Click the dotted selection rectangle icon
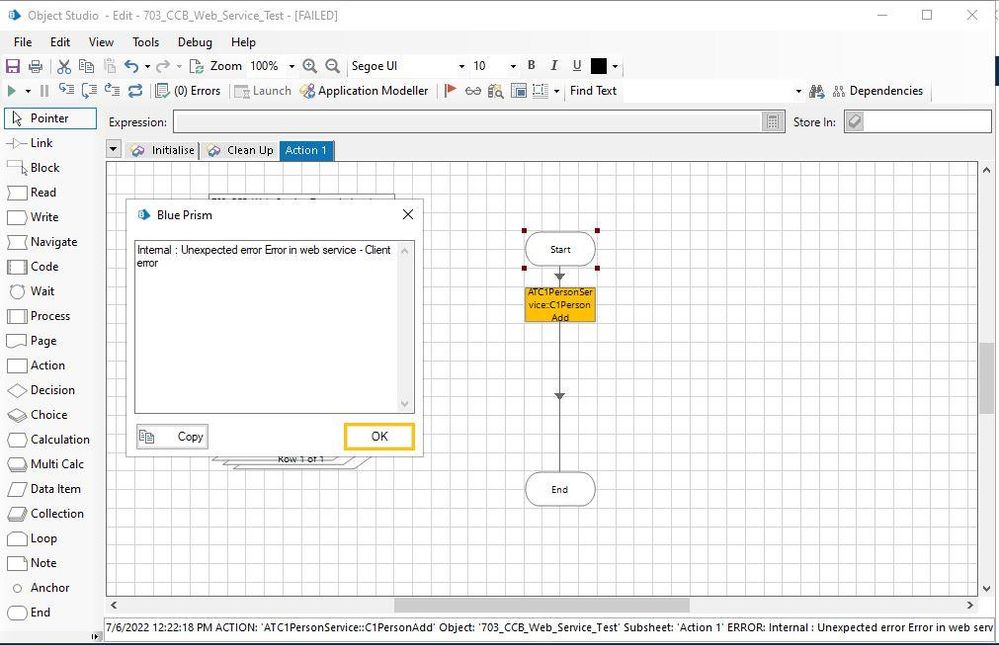 (540, 91)
